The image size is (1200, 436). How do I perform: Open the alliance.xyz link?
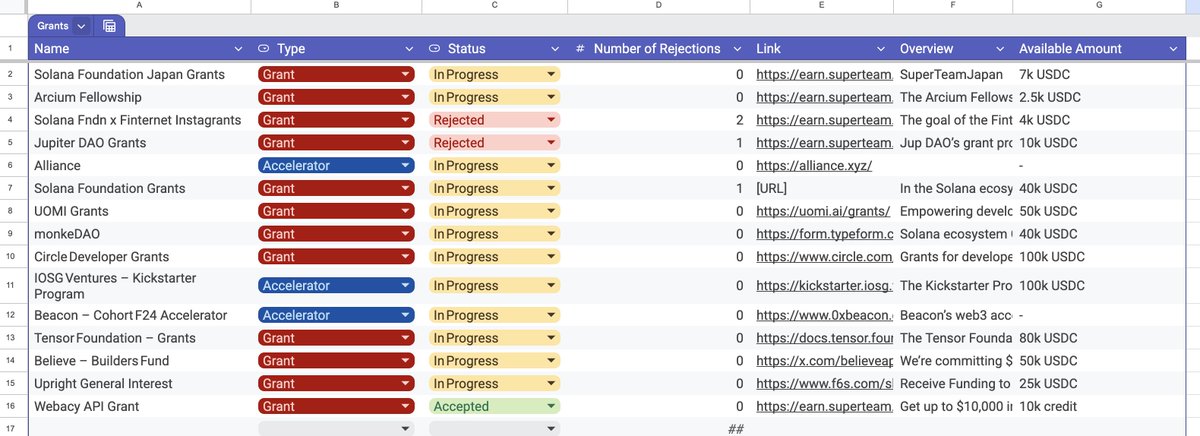coord(814,166)
